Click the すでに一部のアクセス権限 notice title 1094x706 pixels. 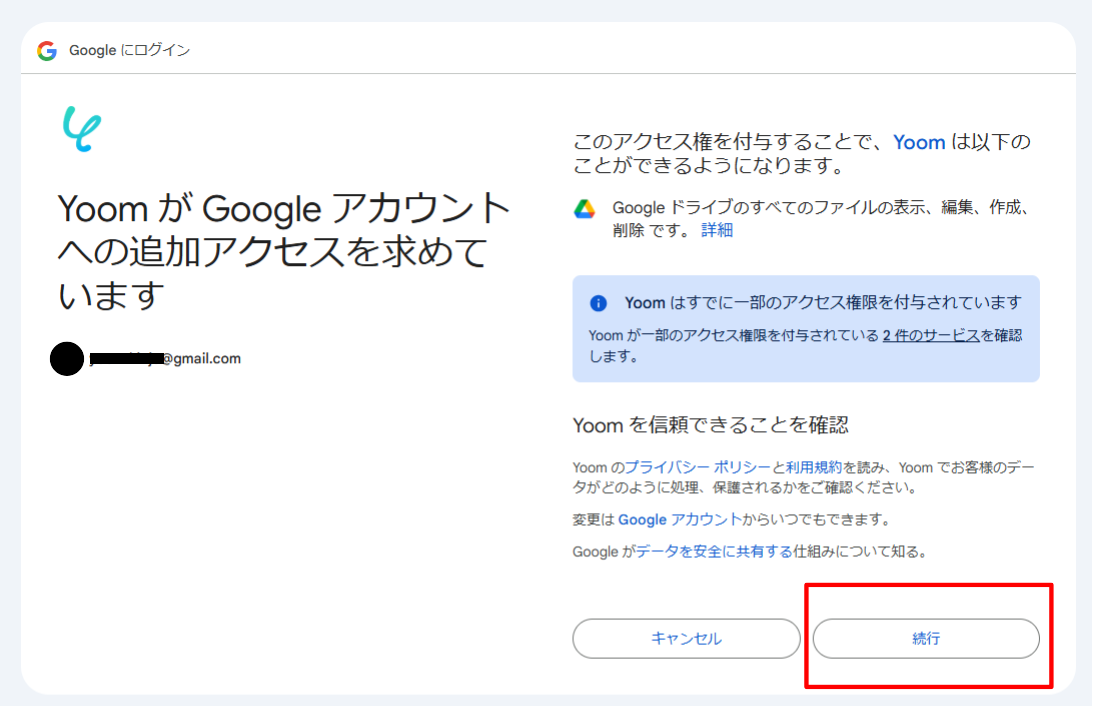(822, 303)
